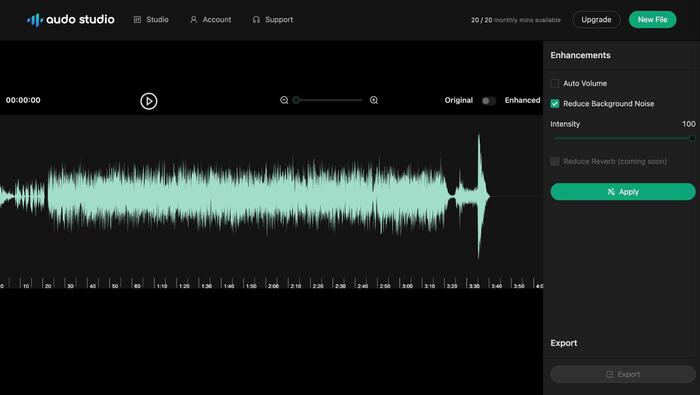
Task: Click the greyed-out Export button
Action: pos(623,374)
